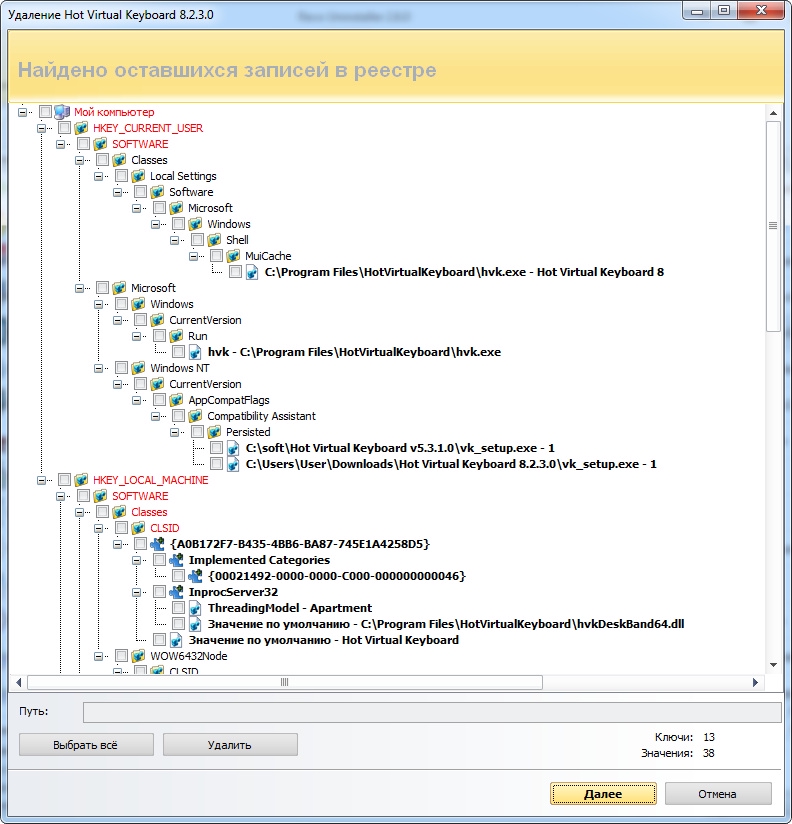The width and height of the screenshot is (792, 824).
Task: Click the 8.2.3.0 vk_setup.exe value icon
Action: [233, 464]
